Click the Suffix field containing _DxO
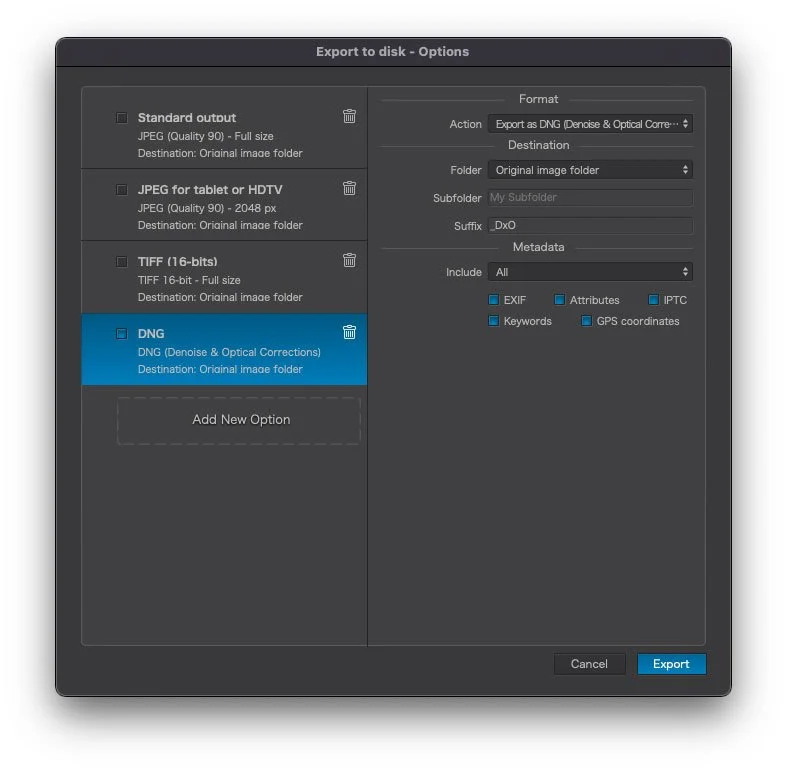The height and width of the screenshot is (770, 787). [x=590, y=225]
